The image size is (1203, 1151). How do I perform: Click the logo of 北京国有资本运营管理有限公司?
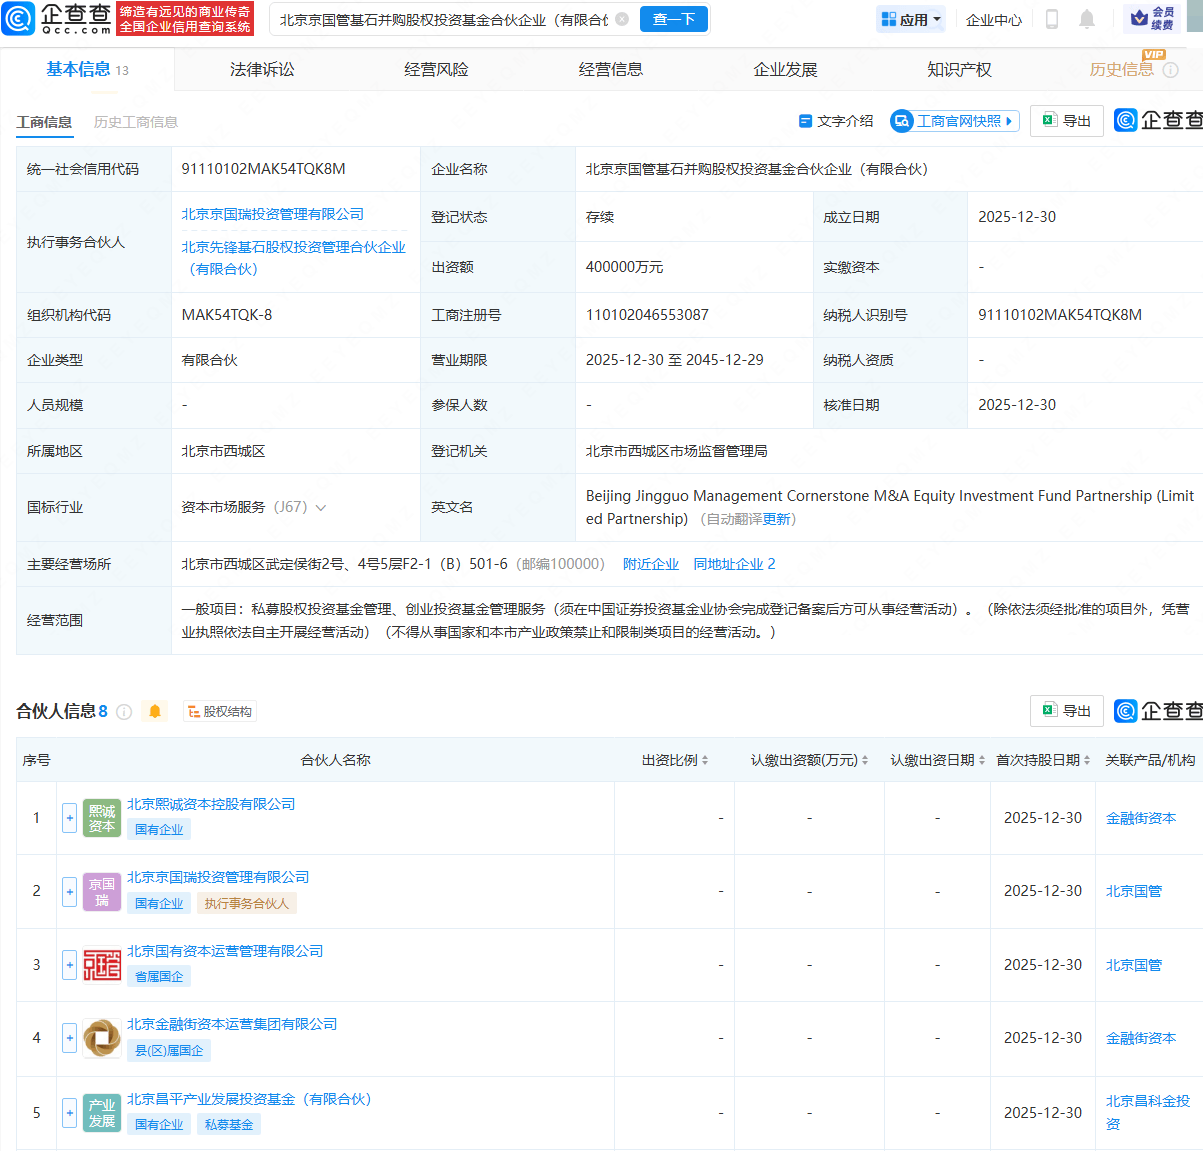pyautogui.click(x=102, y=965)
